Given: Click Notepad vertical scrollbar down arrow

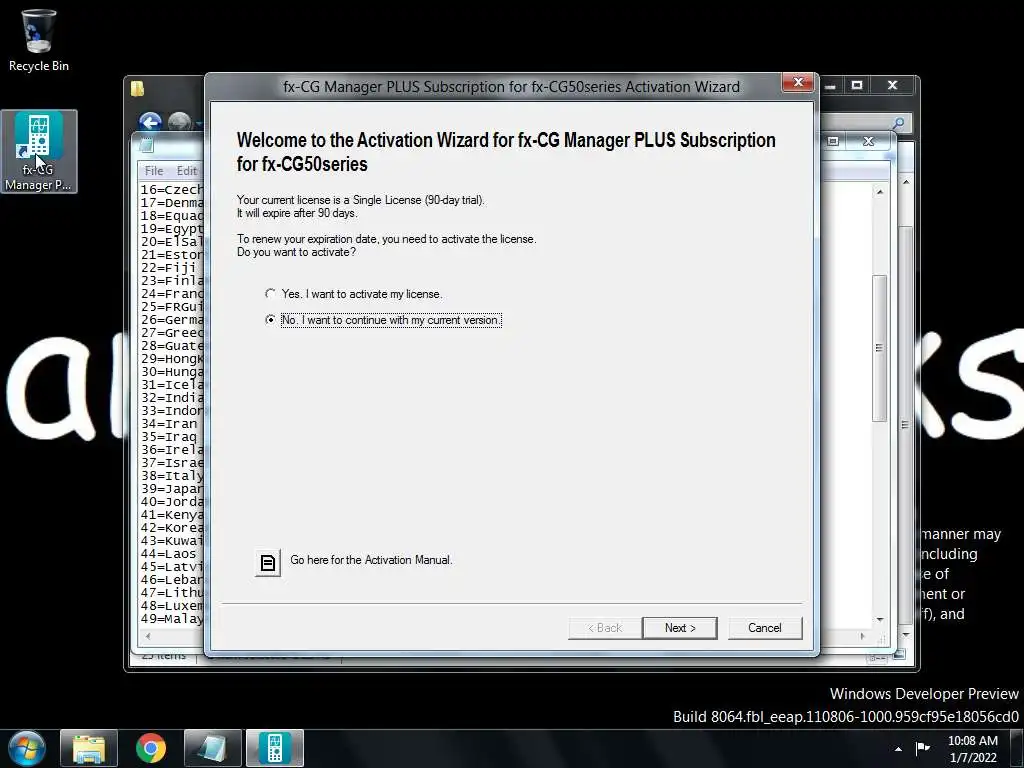Looking at the screenshot, I should click(880, 620).
